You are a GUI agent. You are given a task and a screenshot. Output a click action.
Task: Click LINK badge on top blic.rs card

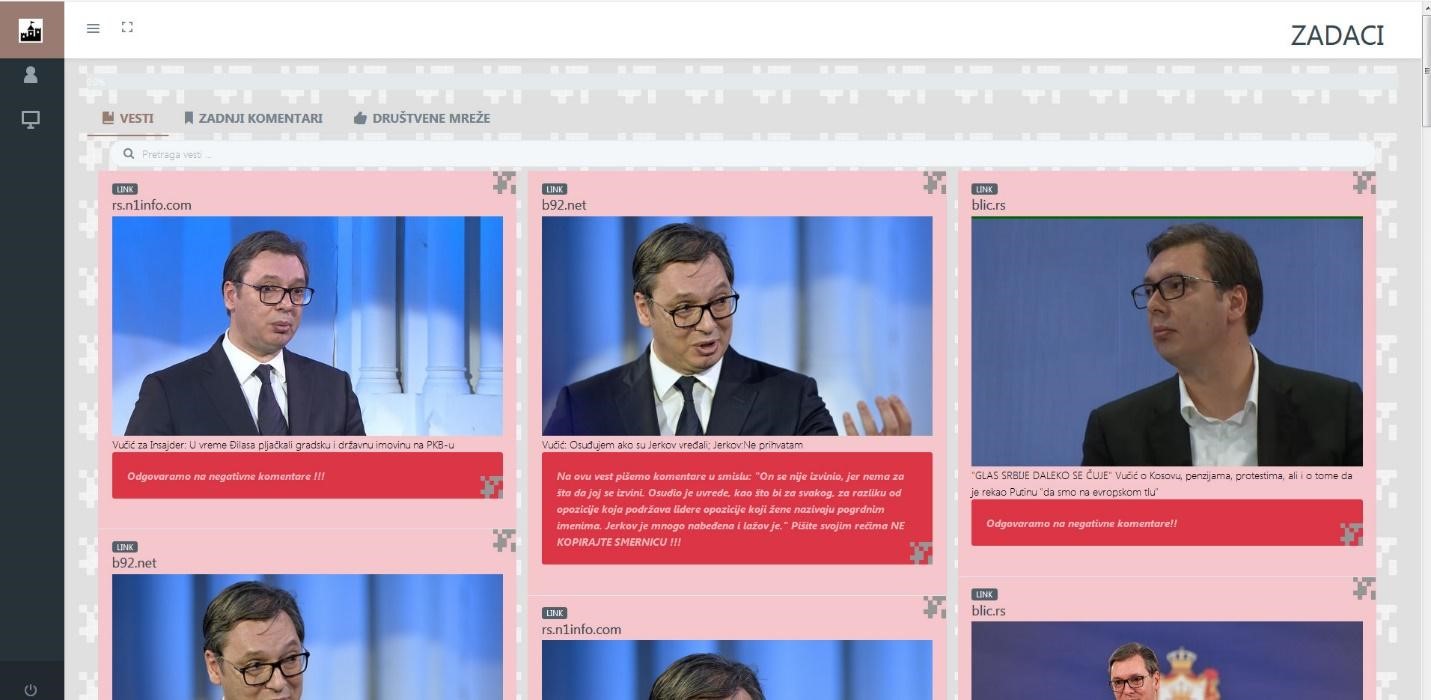point(984,189)
